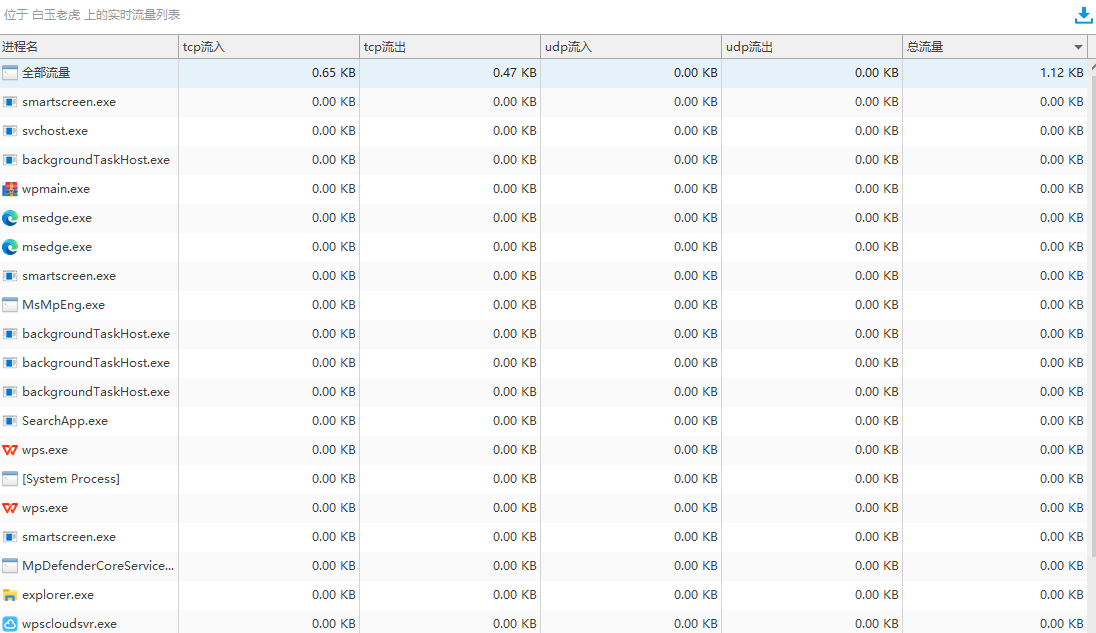Click the explorer.exe folder icon

coord(10,595)
